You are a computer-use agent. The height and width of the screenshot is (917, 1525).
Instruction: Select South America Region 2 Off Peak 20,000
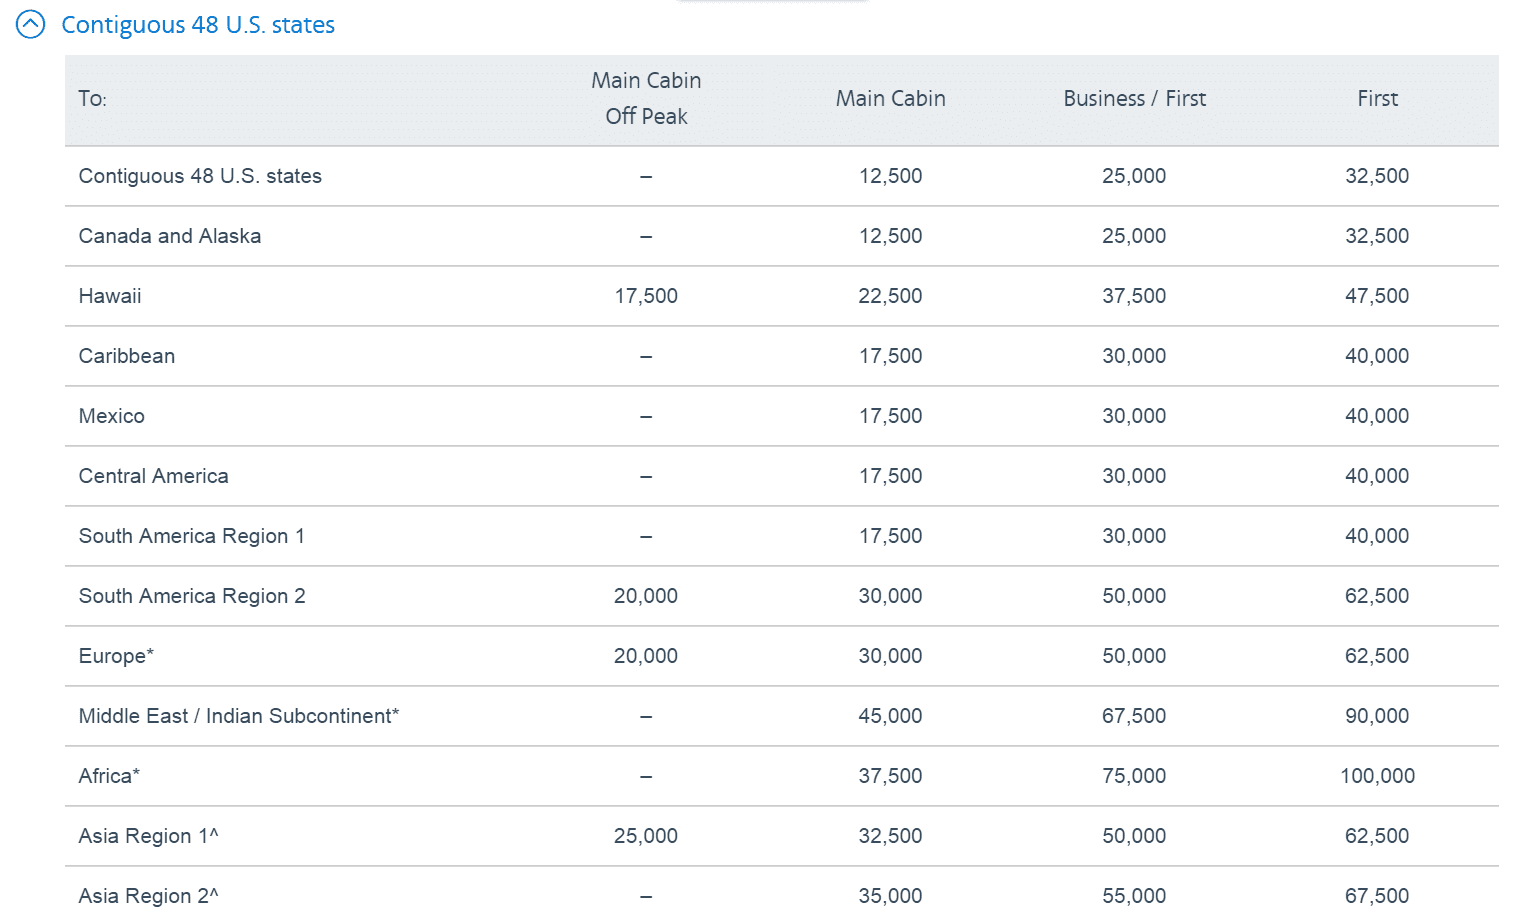coord(646,596)
